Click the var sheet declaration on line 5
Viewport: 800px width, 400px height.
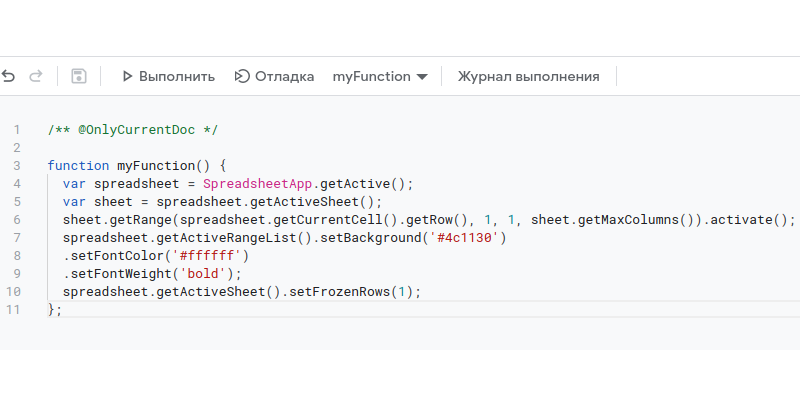pyautogui.click(x=100, y=201)
